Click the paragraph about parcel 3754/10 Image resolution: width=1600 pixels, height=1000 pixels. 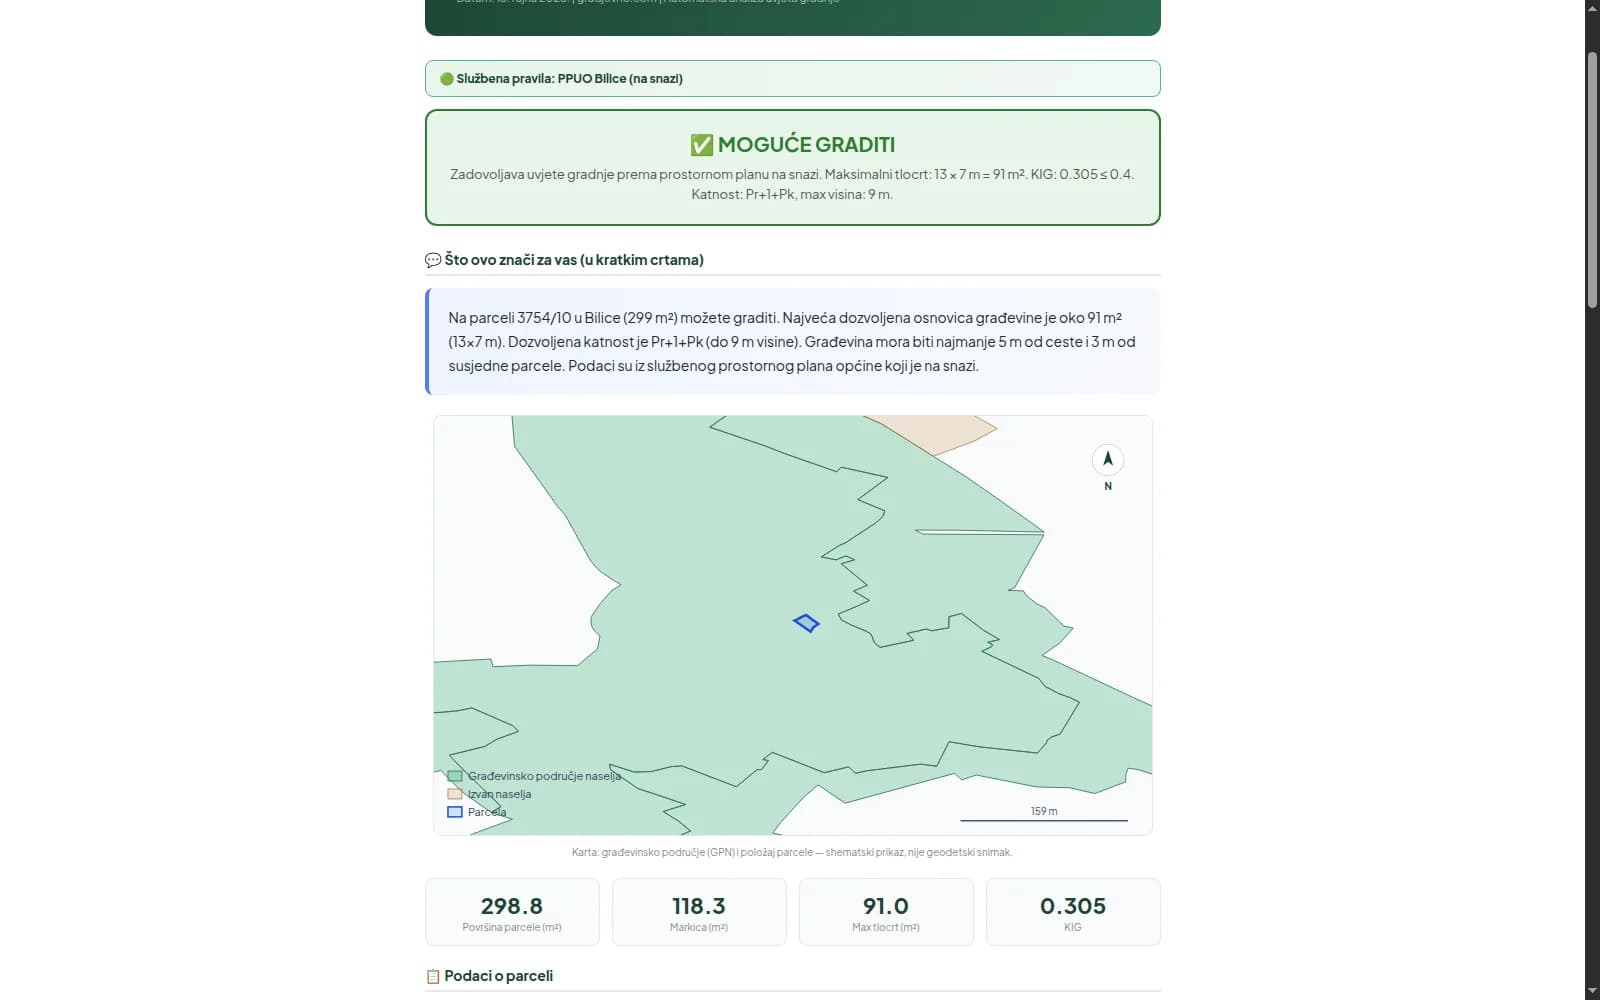tap(793, 342)
